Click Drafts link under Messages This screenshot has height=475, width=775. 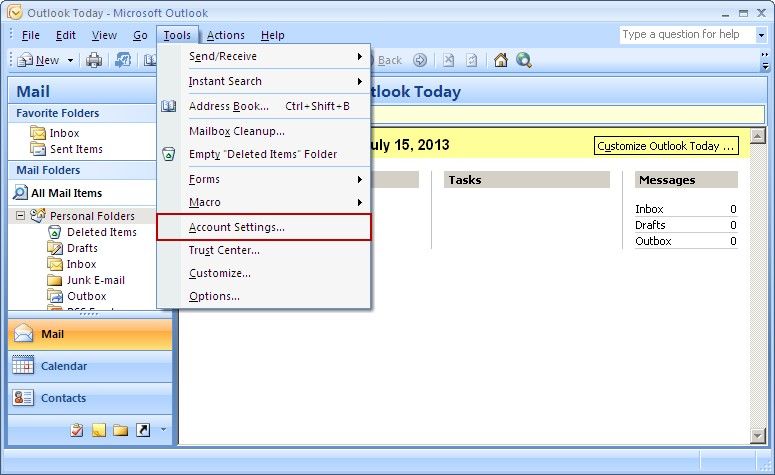pyautogui.click(x=650, y=225)
